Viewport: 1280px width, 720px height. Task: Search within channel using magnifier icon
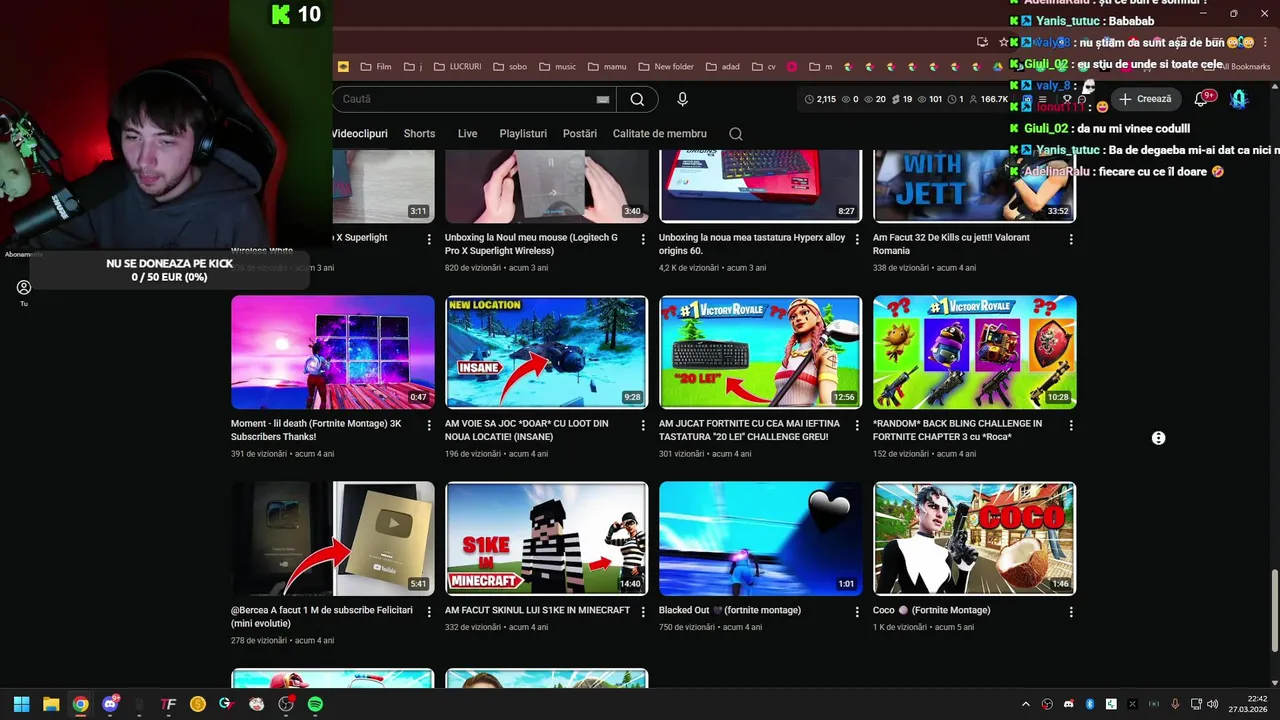(736, 134)
